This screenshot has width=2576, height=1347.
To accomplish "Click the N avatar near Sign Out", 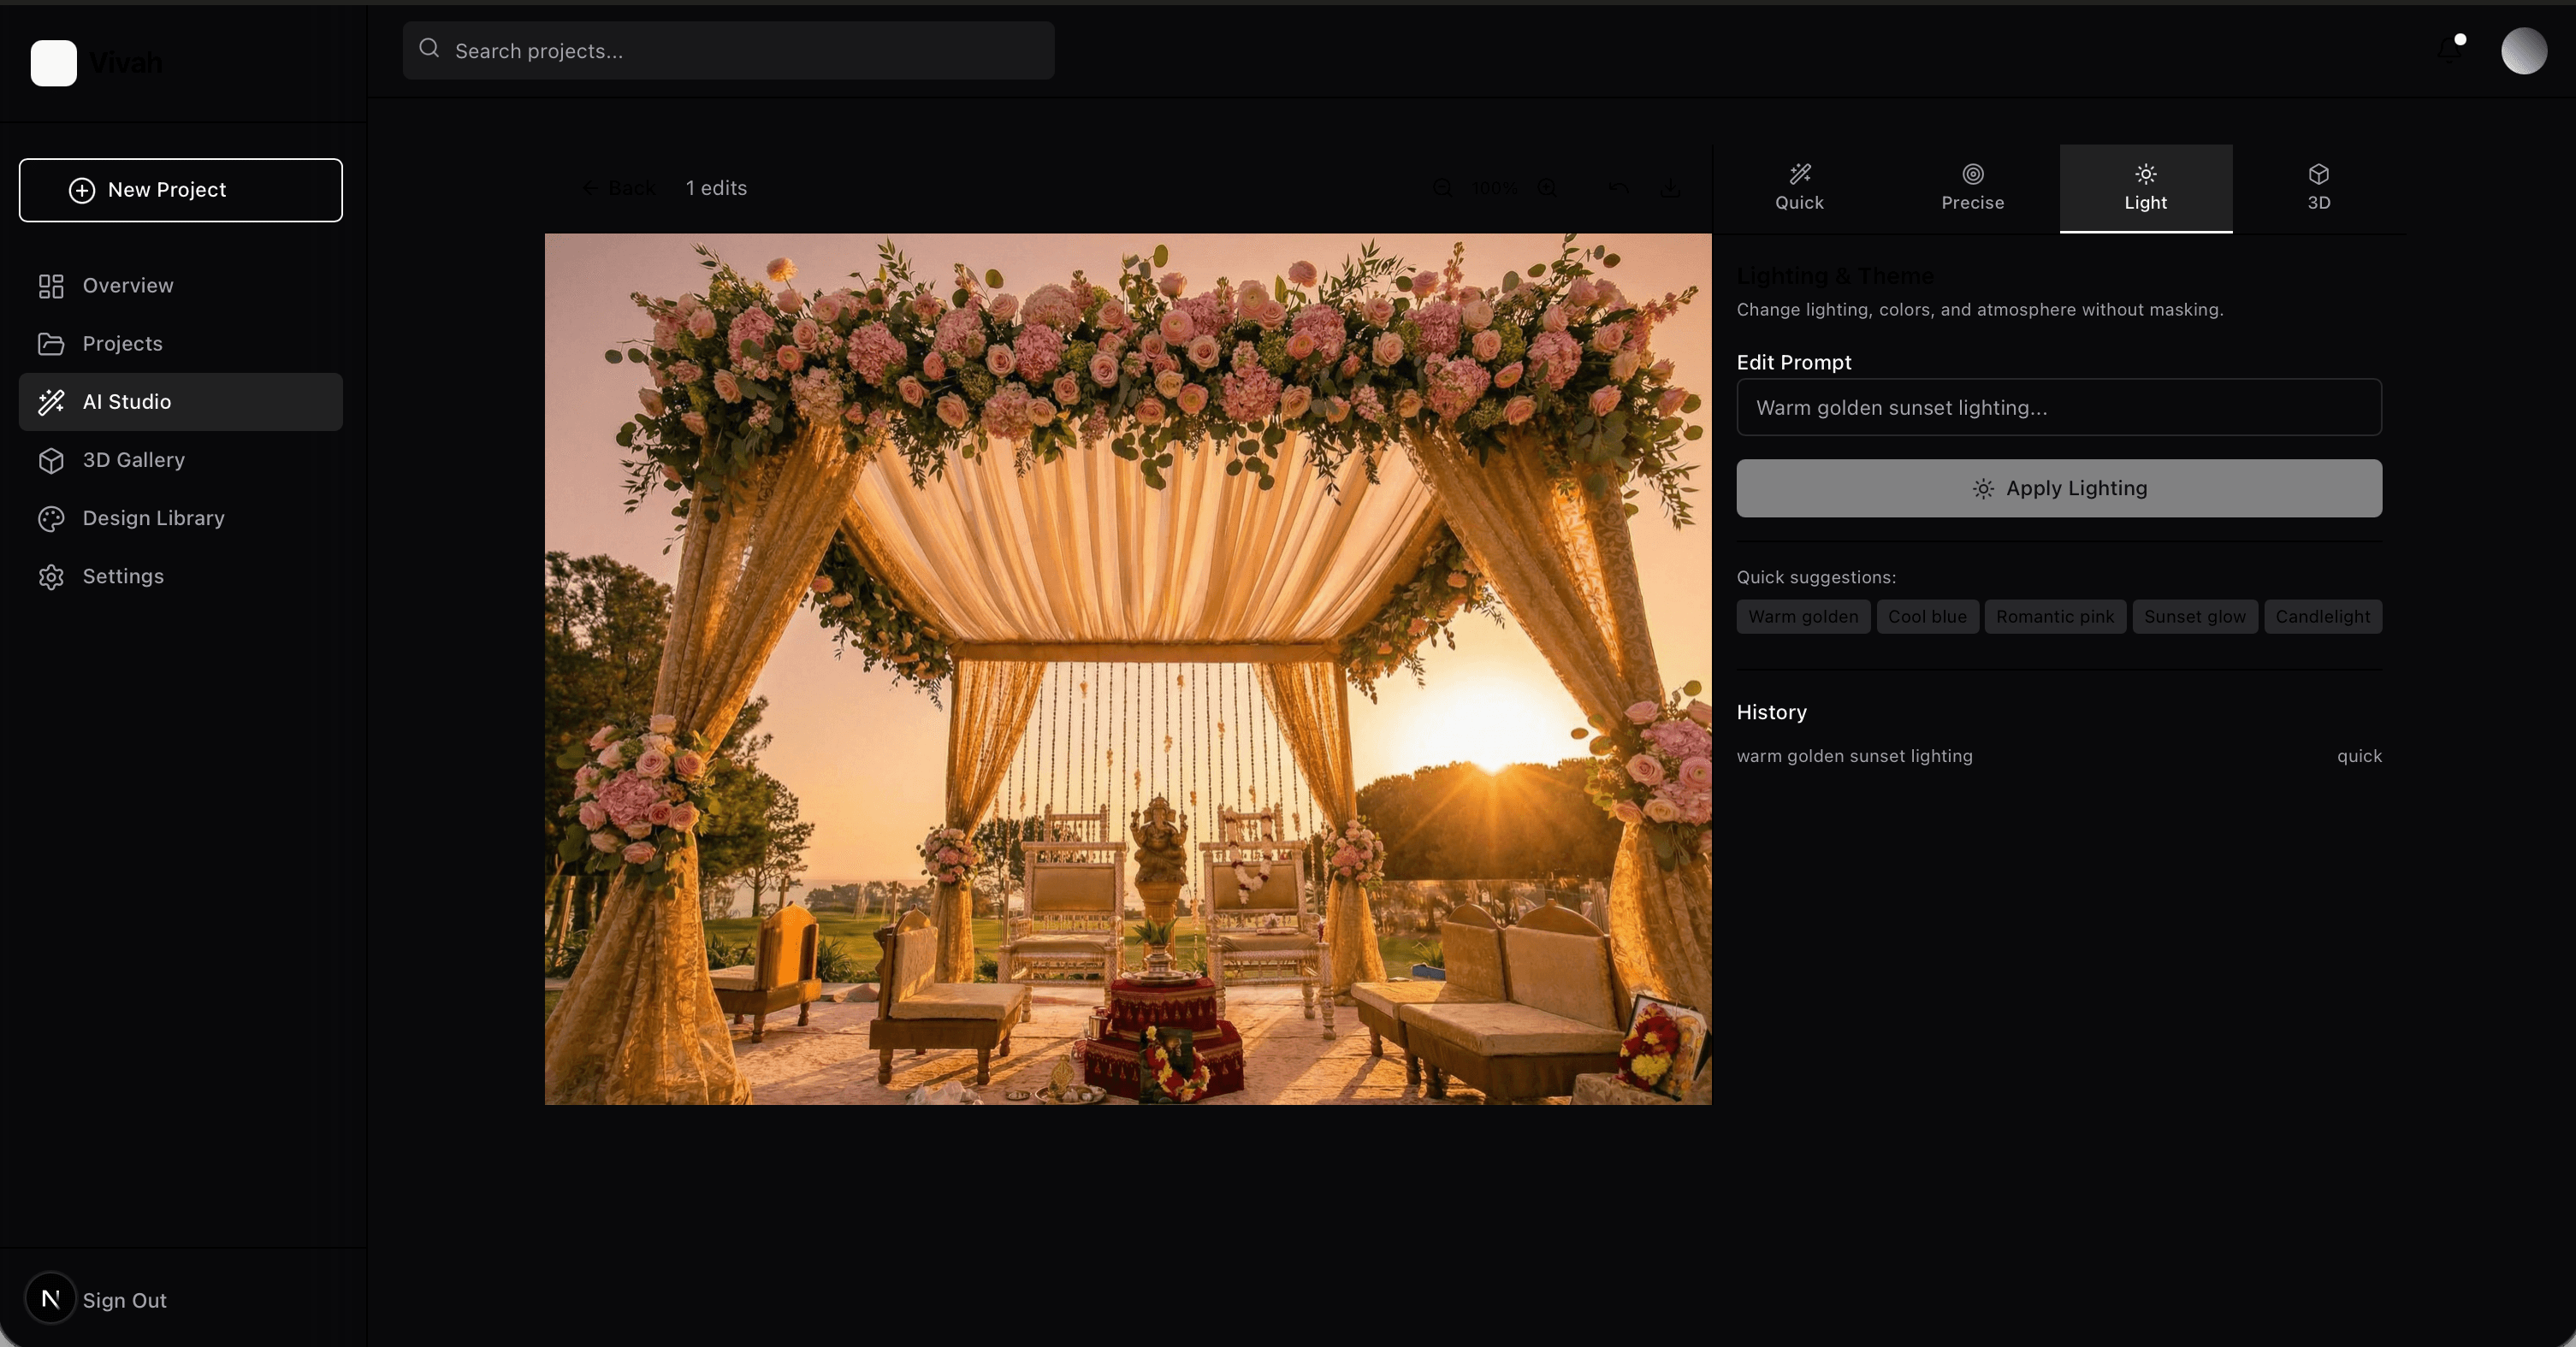I will [x=50, y=1298].
